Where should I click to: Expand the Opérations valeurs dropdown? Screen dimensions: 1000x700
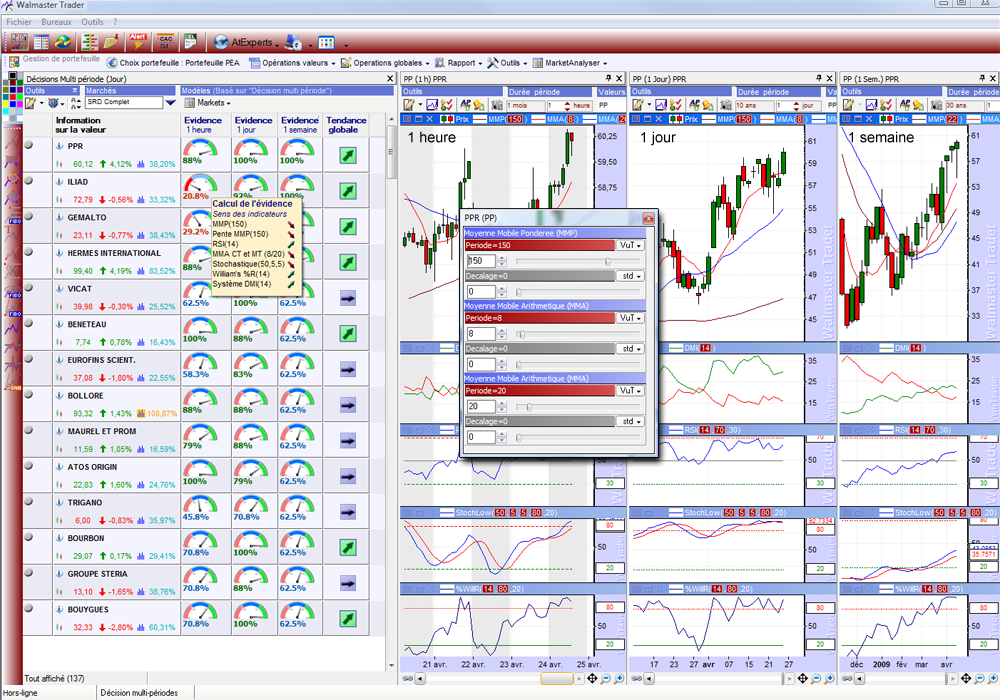(333, 63)
